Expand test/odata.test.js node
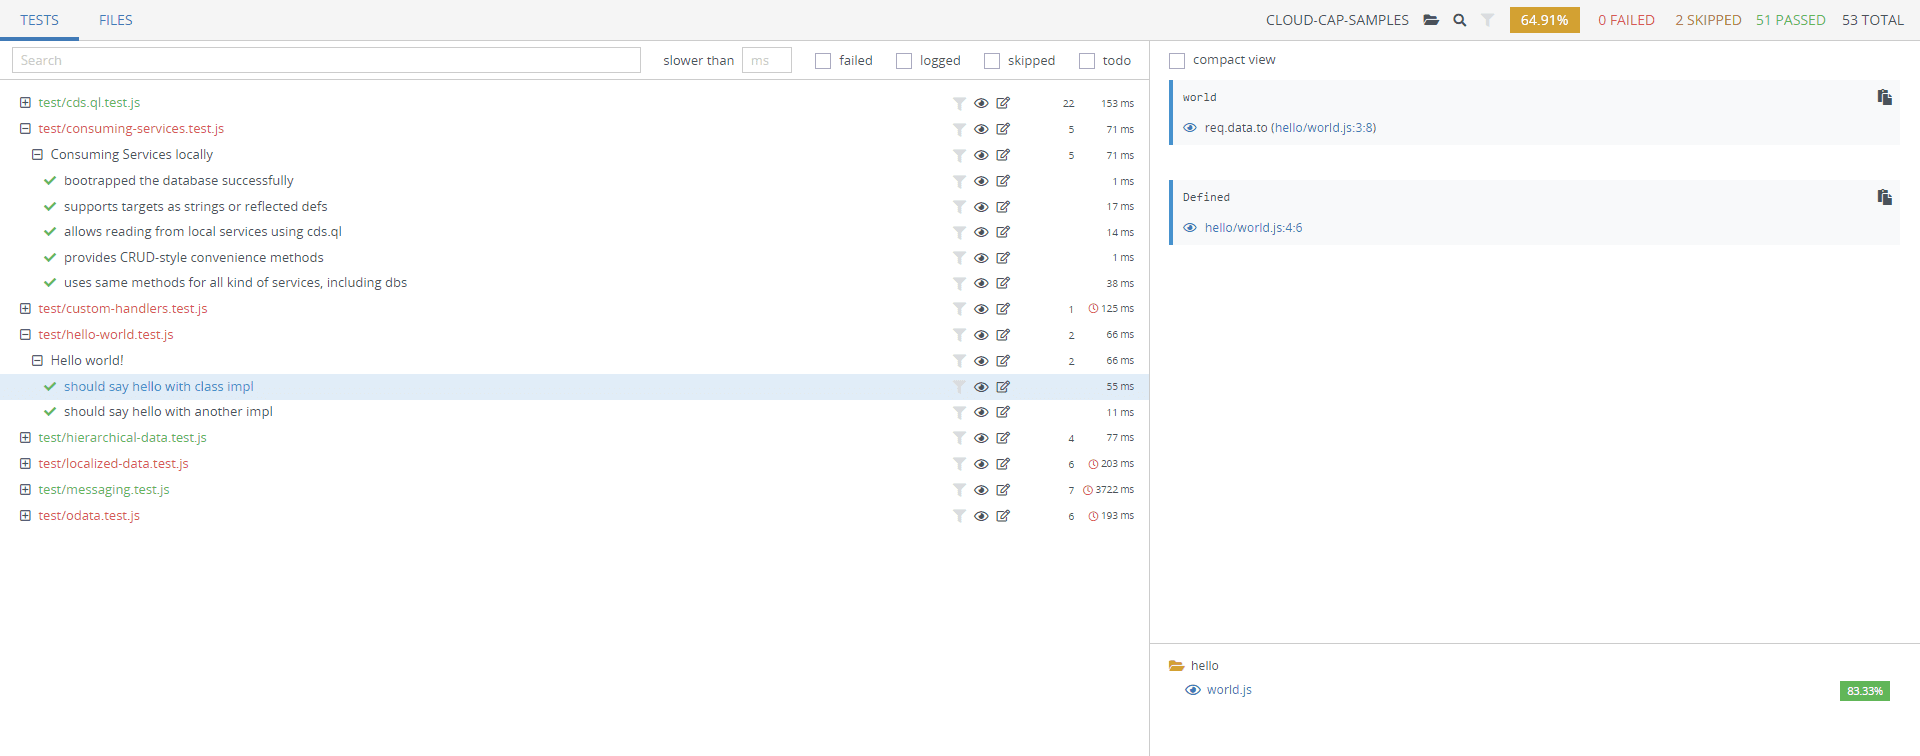Screen dimensions: 1920x756 (x=25, y=515)
